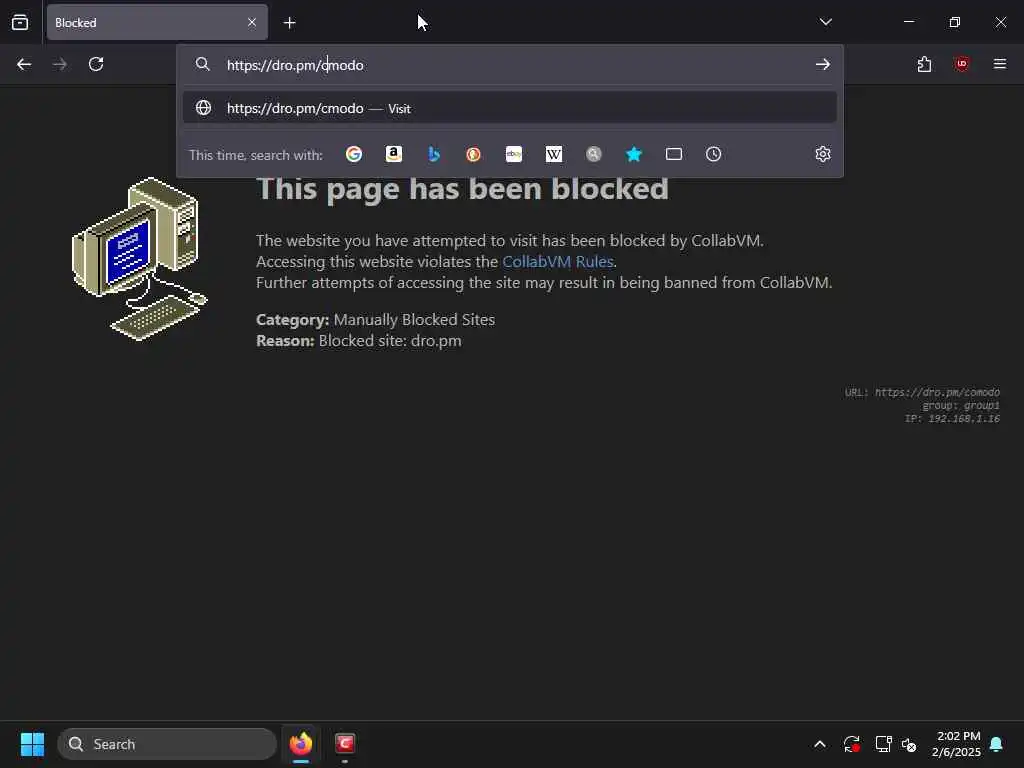Search this time with Wikipedia
This screenshot has height=768, width=1024.
click(x=554, y=154)
